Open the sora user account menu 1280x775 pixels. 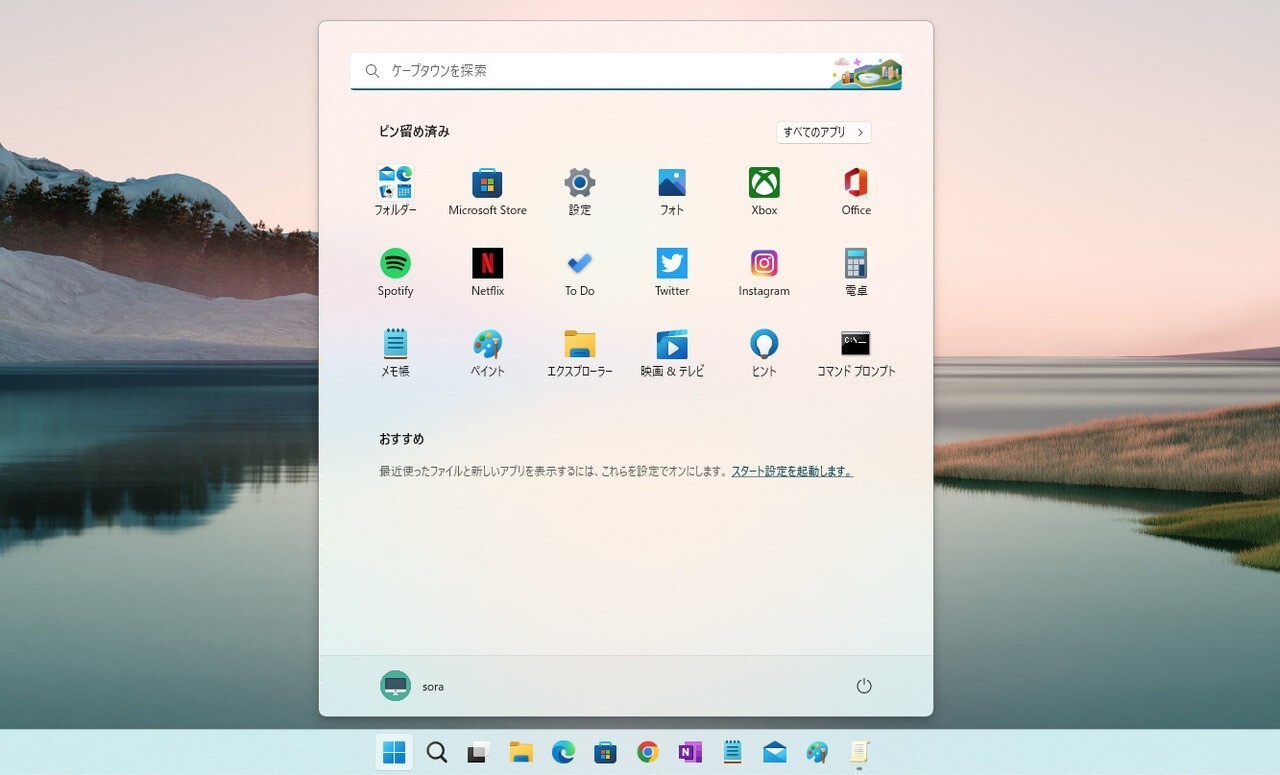click(412, 686)
